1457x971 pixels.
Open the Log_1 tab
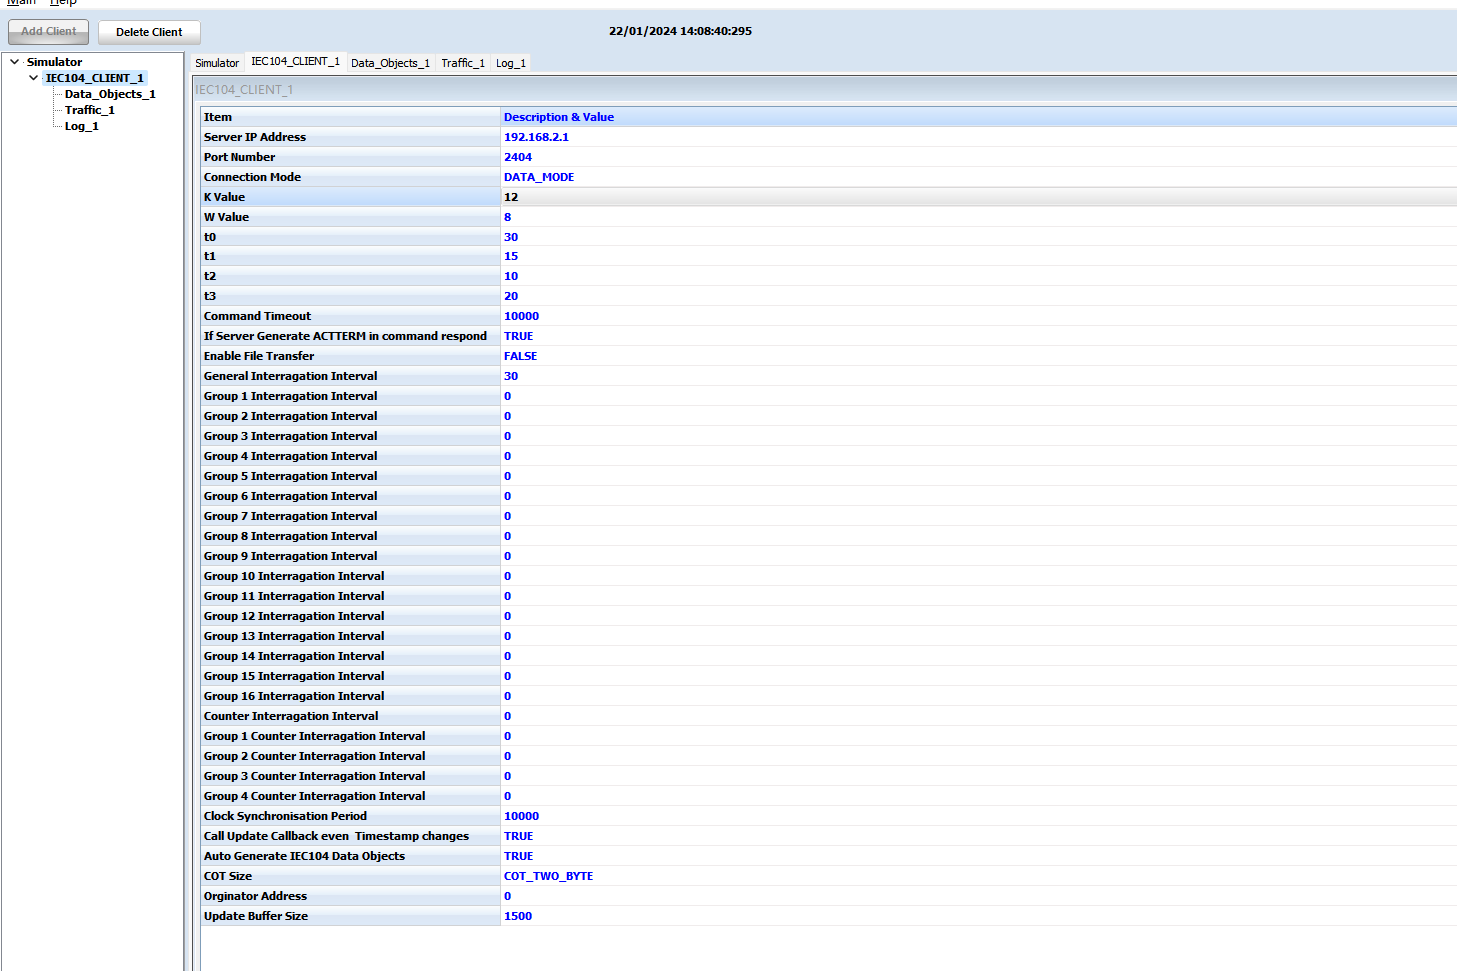coord(510,63)
